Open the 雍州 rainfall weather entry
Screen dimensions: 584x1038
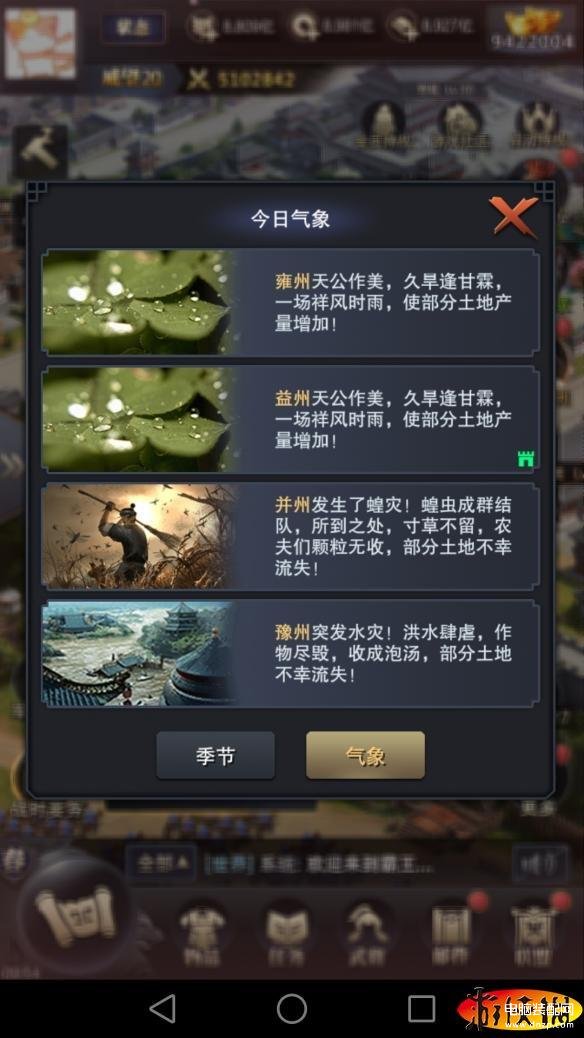[x=291, y=302]
